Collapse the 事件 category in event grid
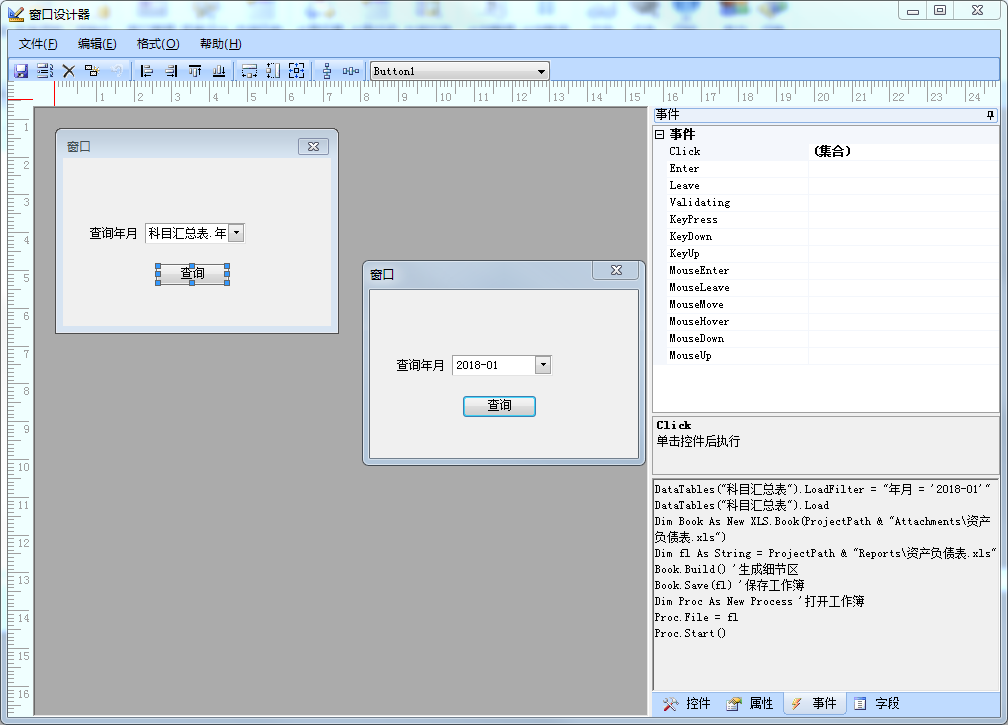The image size is (1008, 725). tap(659, 134)
